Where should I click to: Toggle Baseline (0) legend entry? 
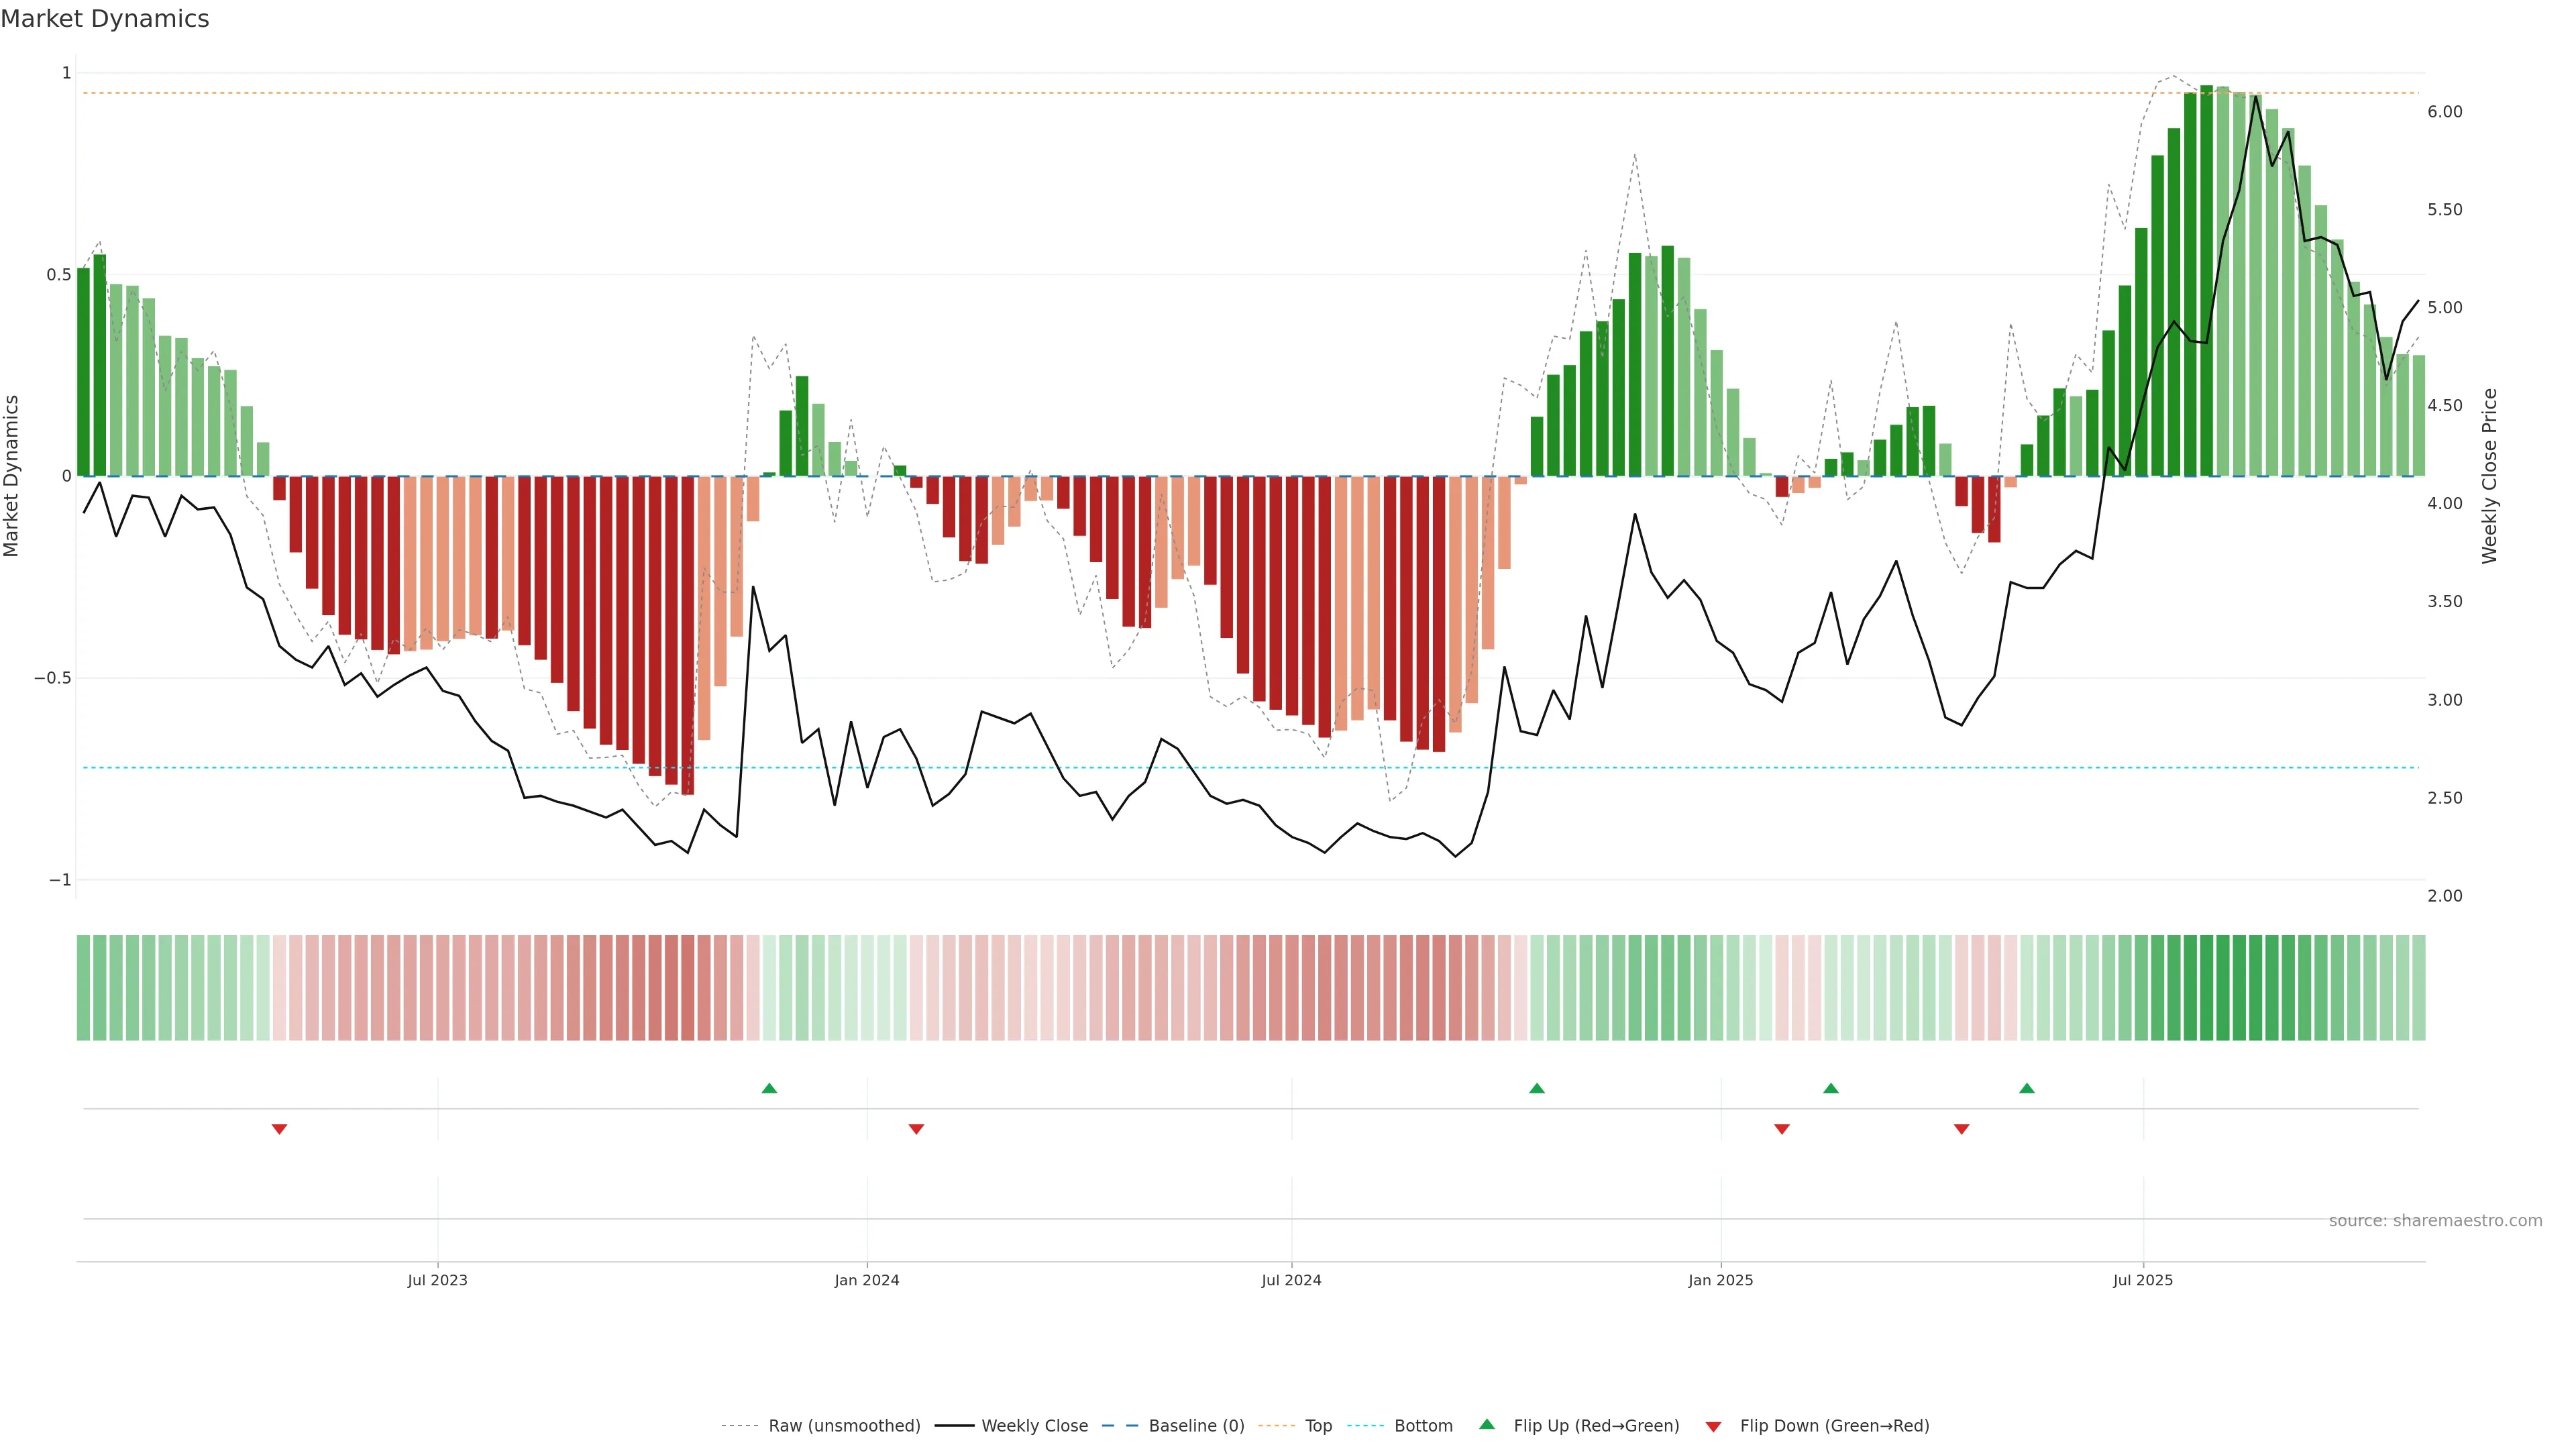click(1196, 1425)
